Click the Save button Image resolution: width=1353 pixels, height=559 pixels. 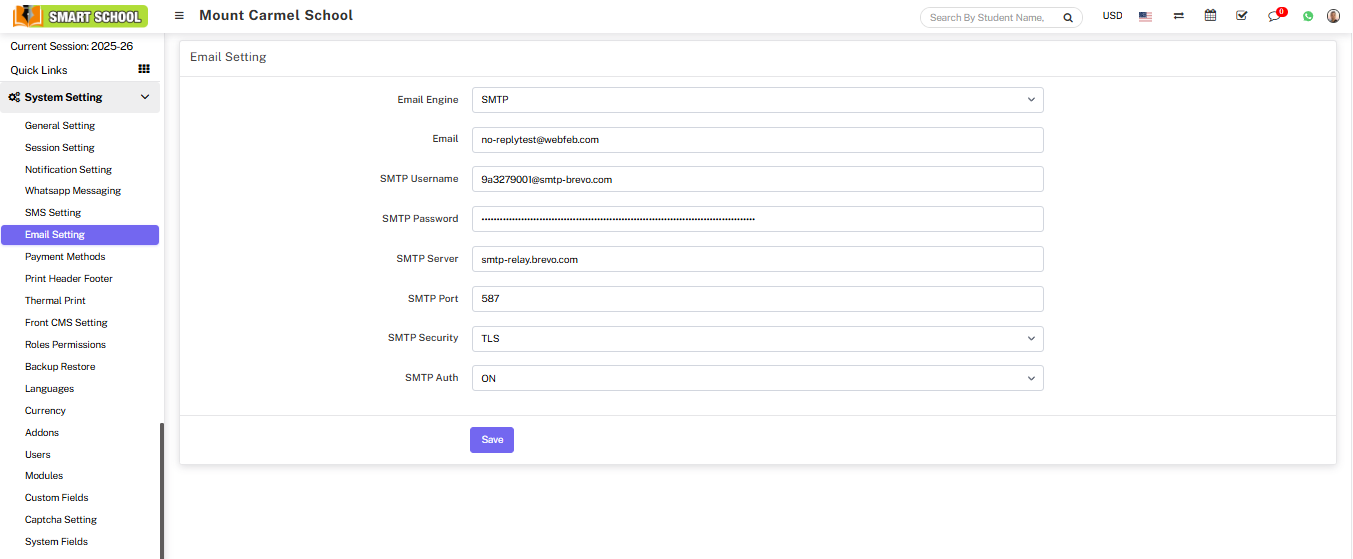492,440
